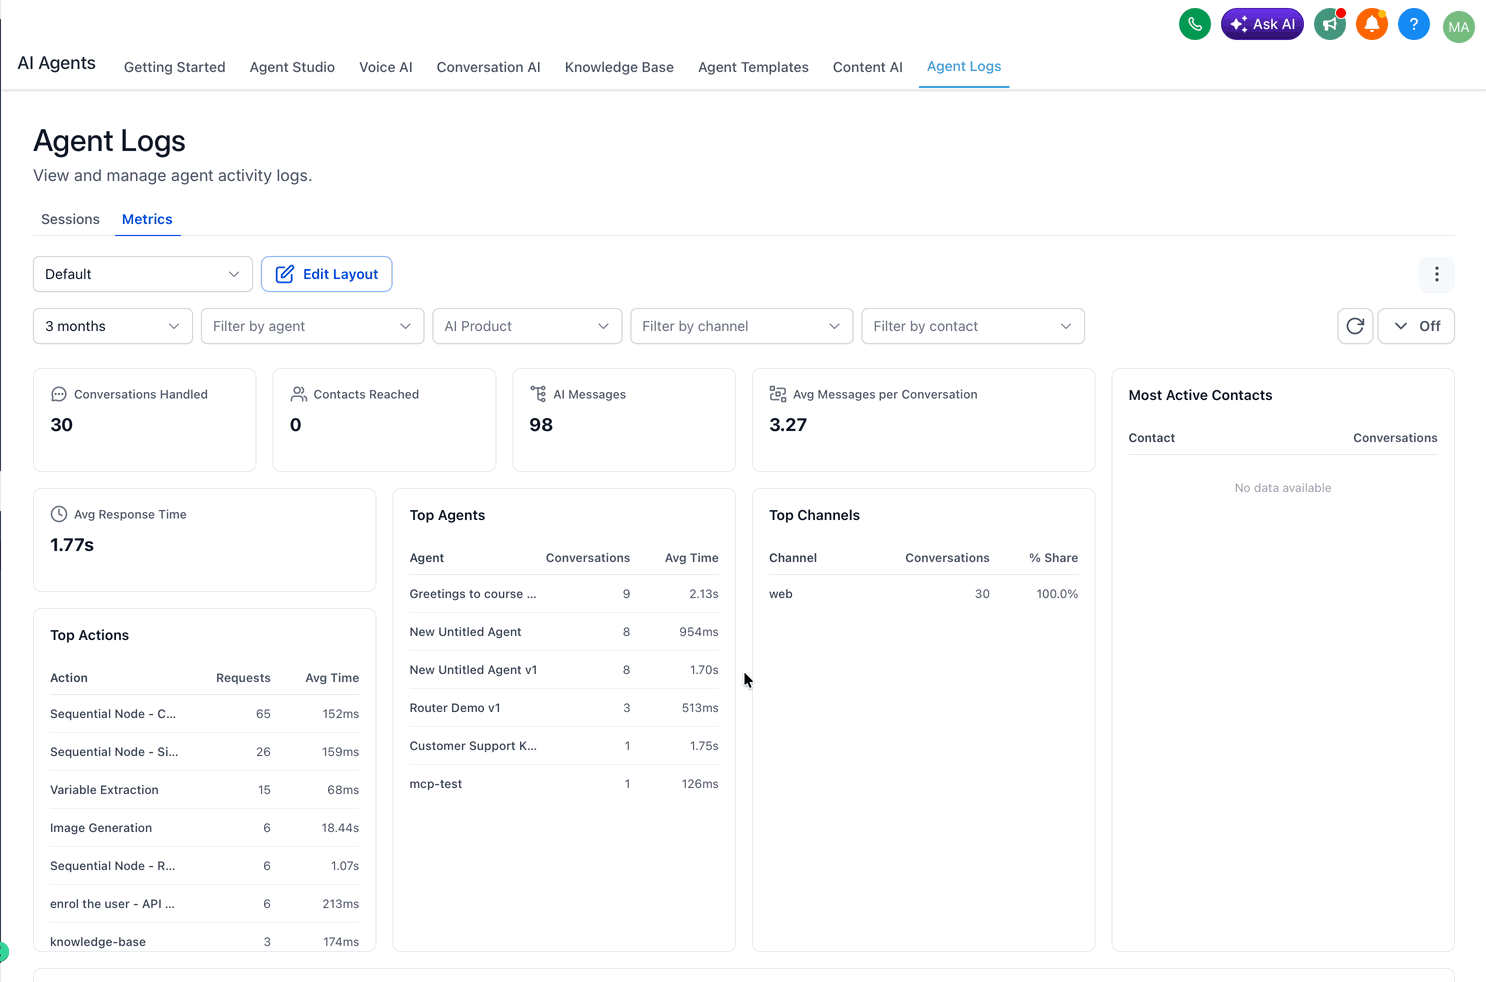Click the knowledge-base action row
Screen dimensions: 1486x982
coord(204,940)
